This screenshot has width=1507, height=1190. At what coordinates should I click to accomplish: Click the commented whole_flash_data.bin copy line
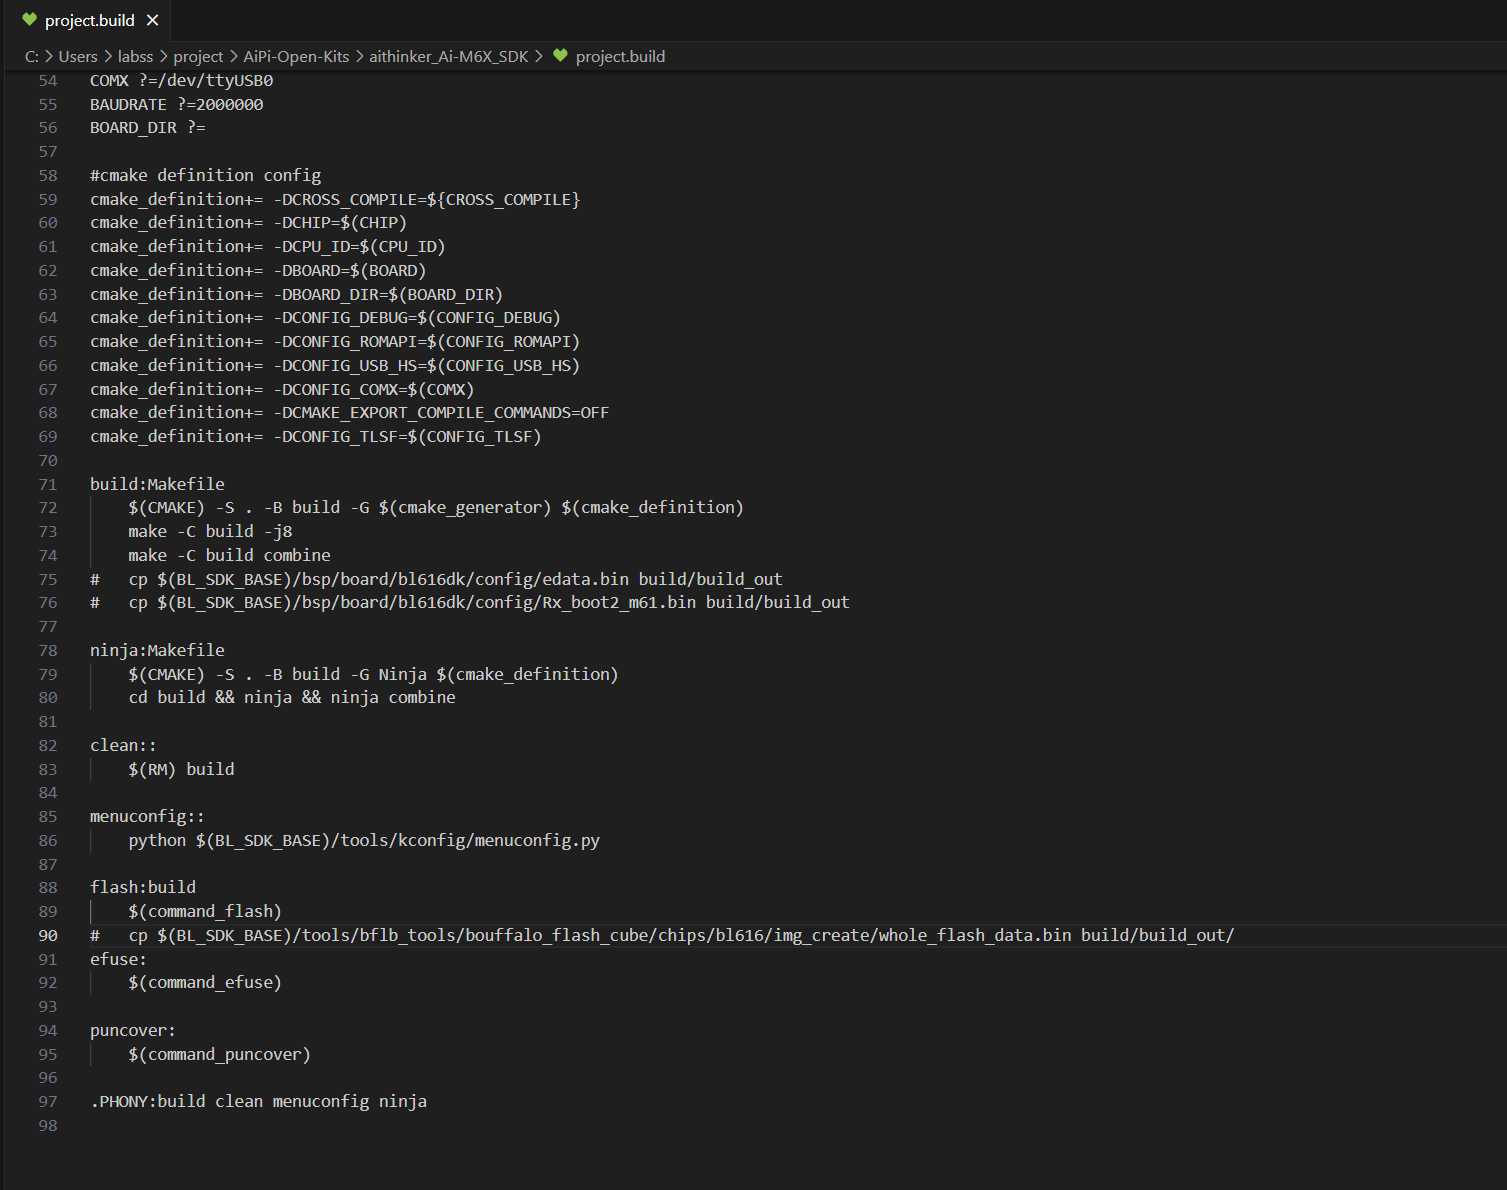[x=662, y=936]
